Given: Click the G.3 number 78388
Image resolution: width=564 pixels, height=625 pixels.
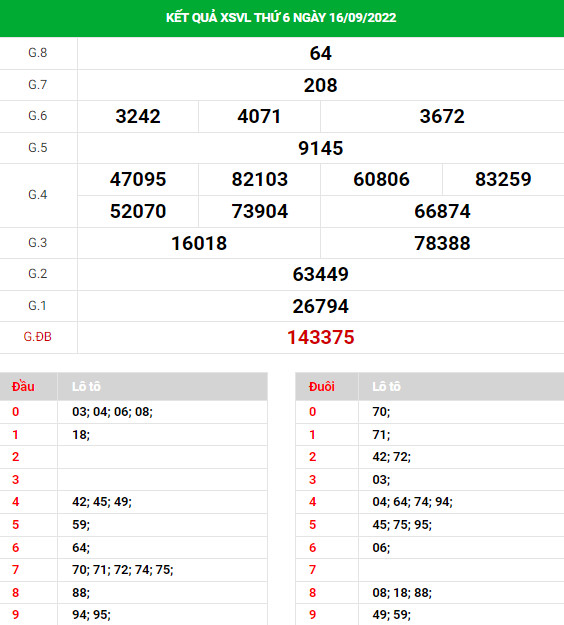Looking at the screenshot, I should 442,243.
